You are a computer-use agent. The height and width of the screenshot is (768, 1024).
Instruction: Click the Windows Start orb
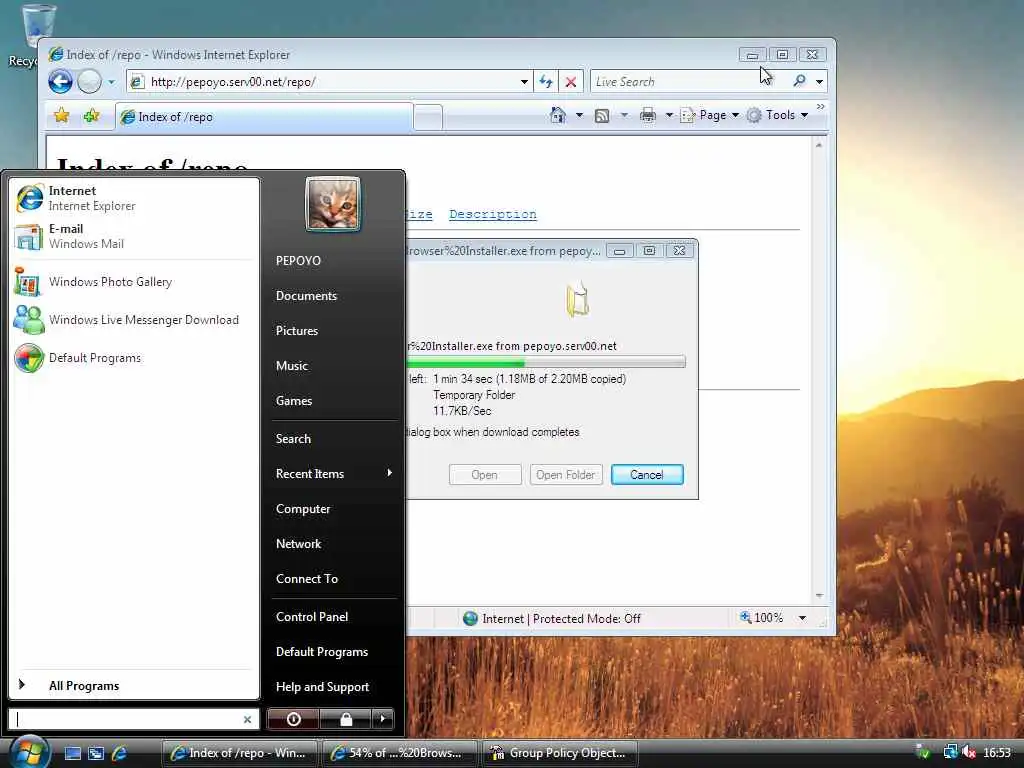click(x=28, y=752)
